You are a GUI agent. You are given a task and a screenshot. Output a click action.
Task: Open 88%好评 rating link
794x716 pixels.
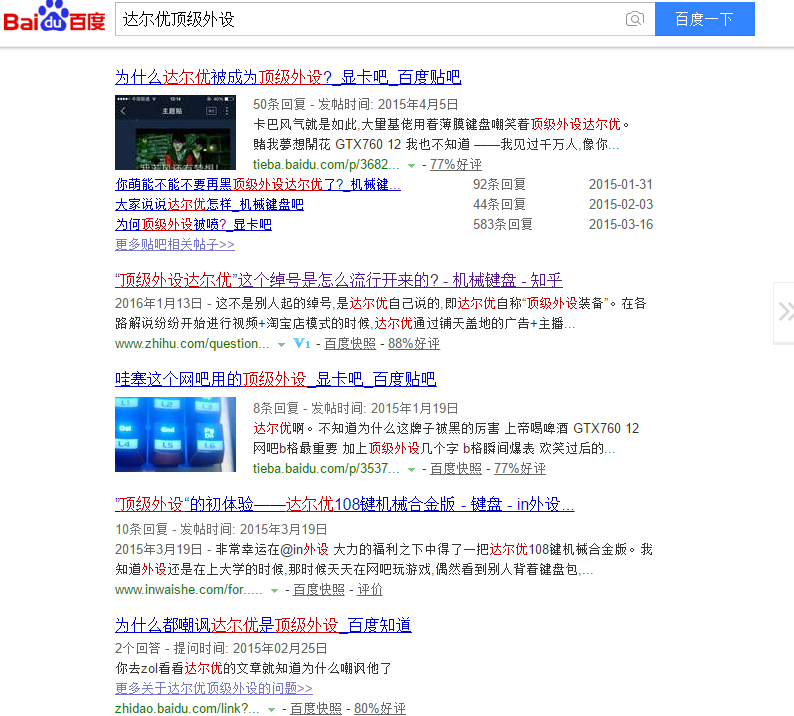(414, 344)
